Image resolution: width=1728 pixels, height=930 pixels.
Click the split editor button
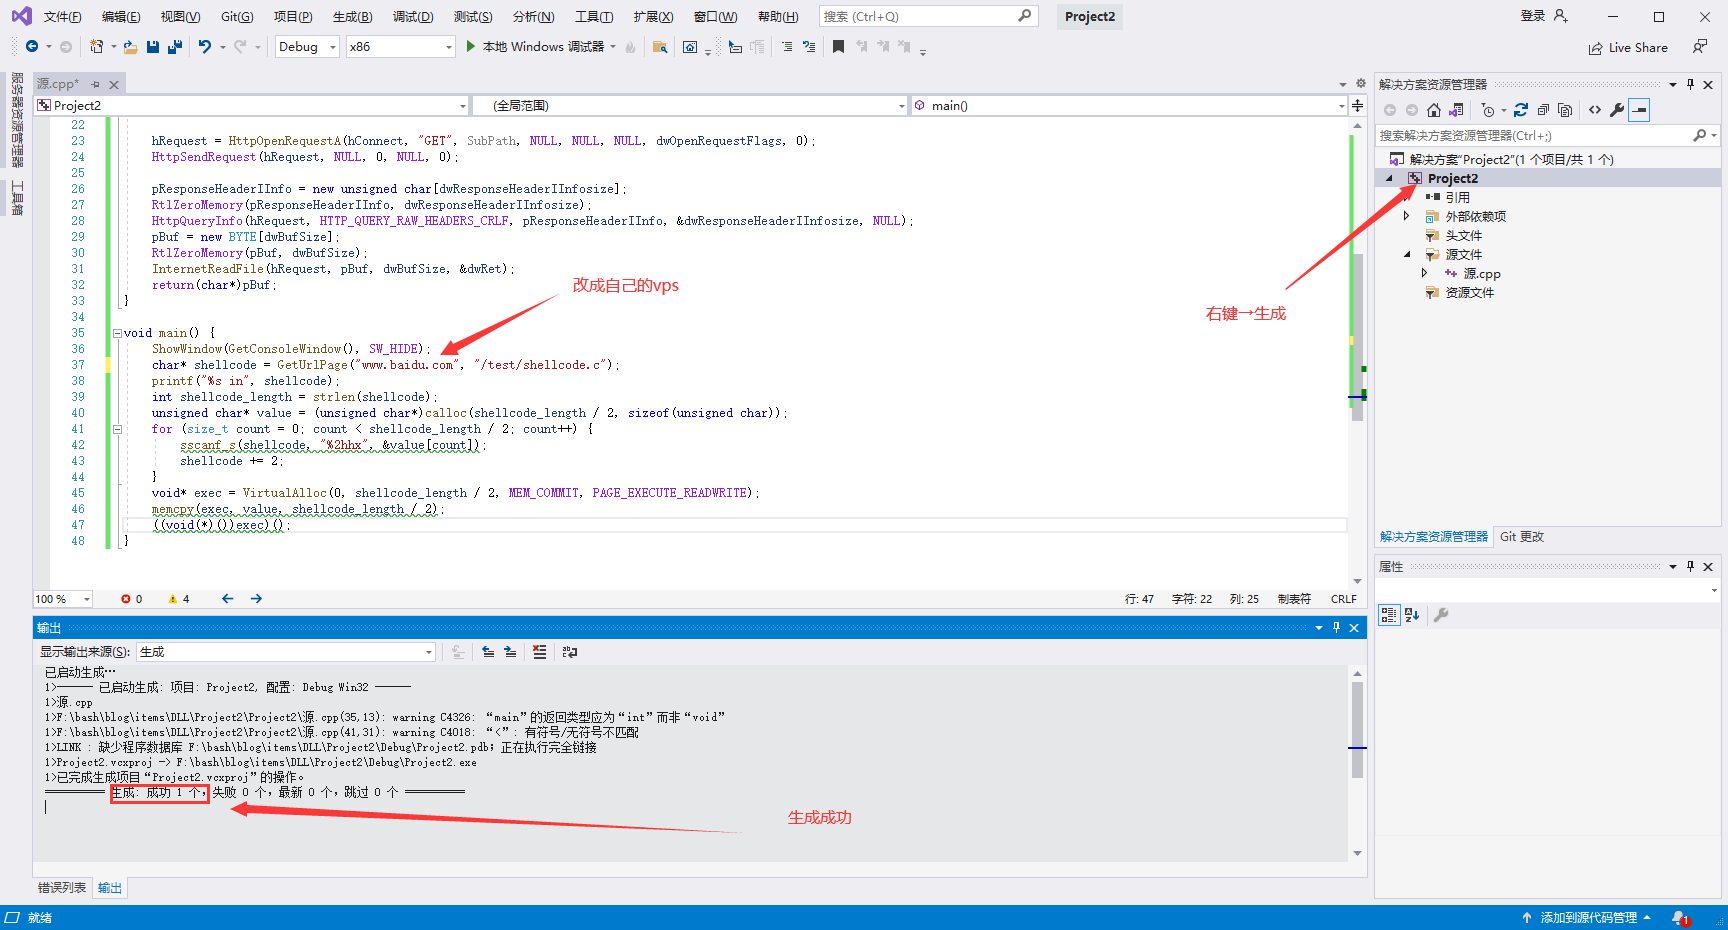[x=1357, y=105]
